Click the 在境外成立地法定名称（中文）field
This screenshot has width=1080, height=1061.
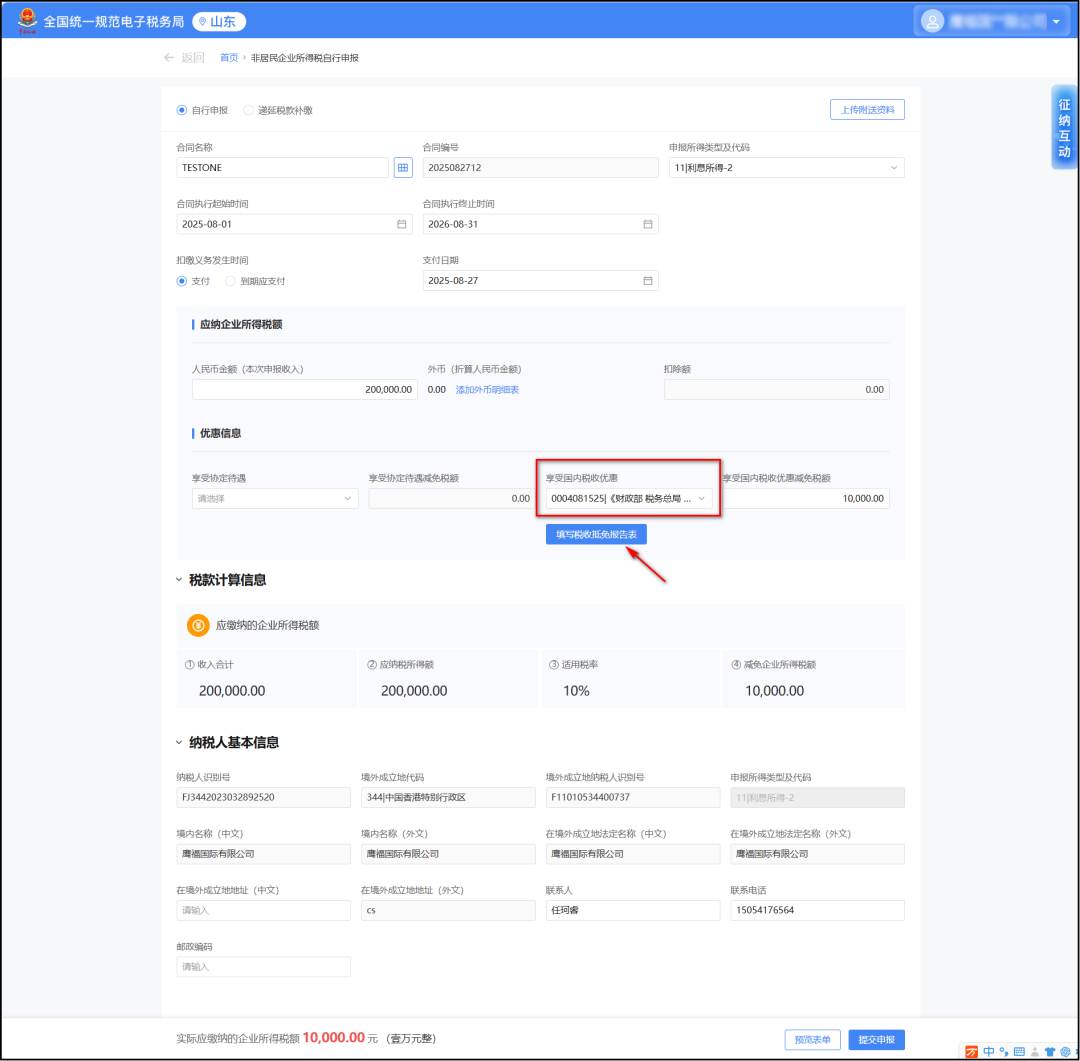click(x=633, y=854)
